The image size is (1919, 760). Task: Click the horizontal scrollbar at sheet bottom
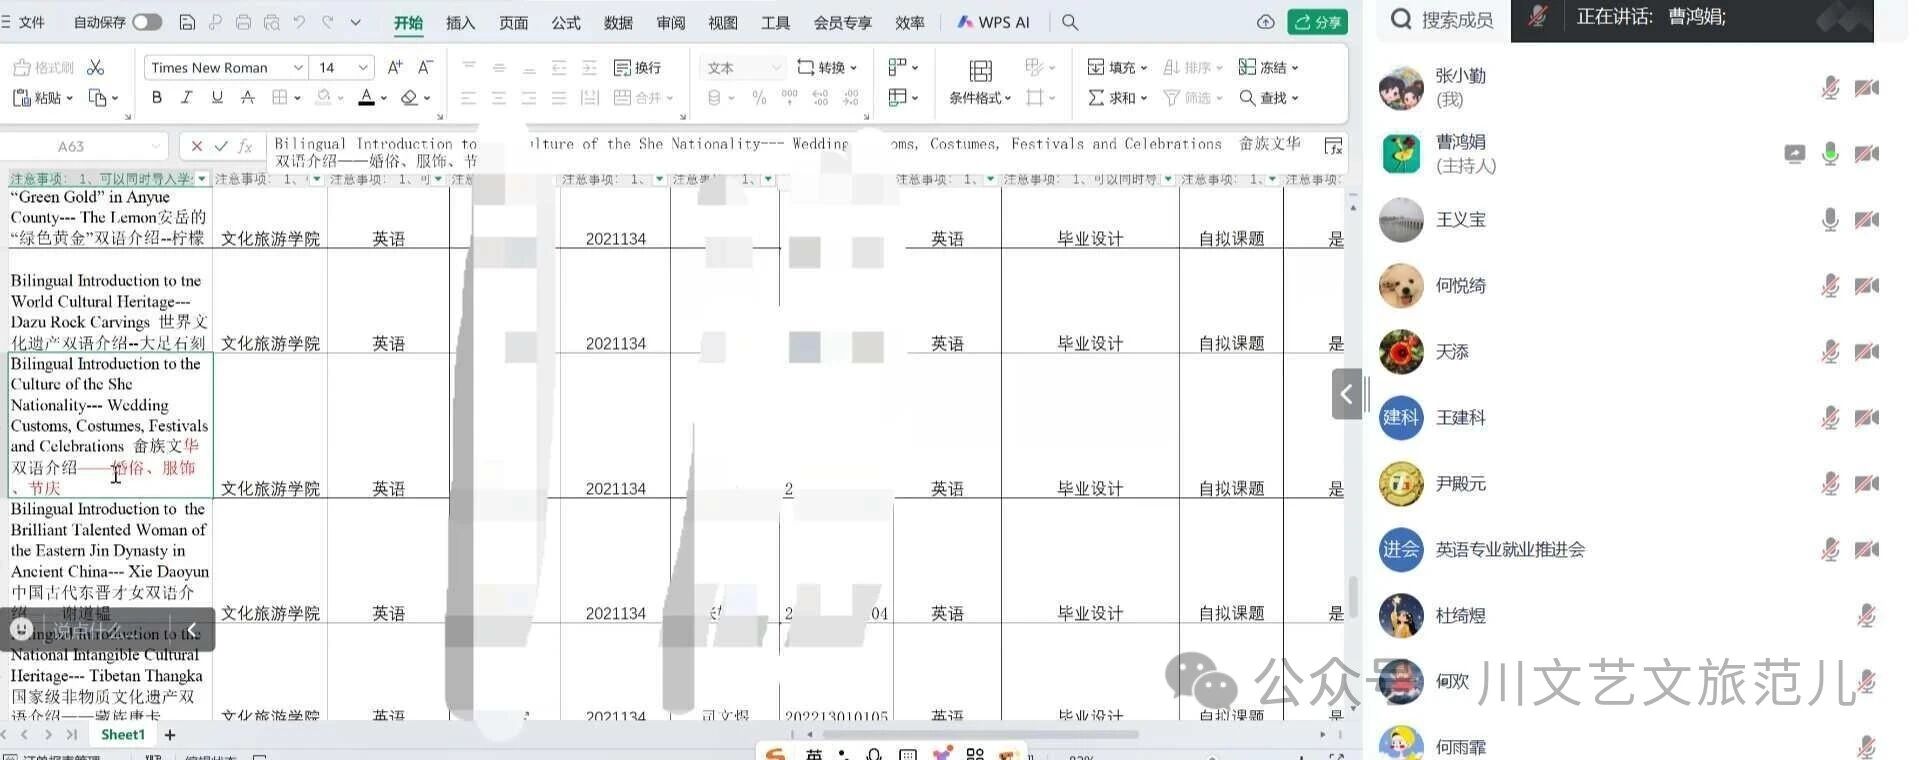tap(980, 734)
